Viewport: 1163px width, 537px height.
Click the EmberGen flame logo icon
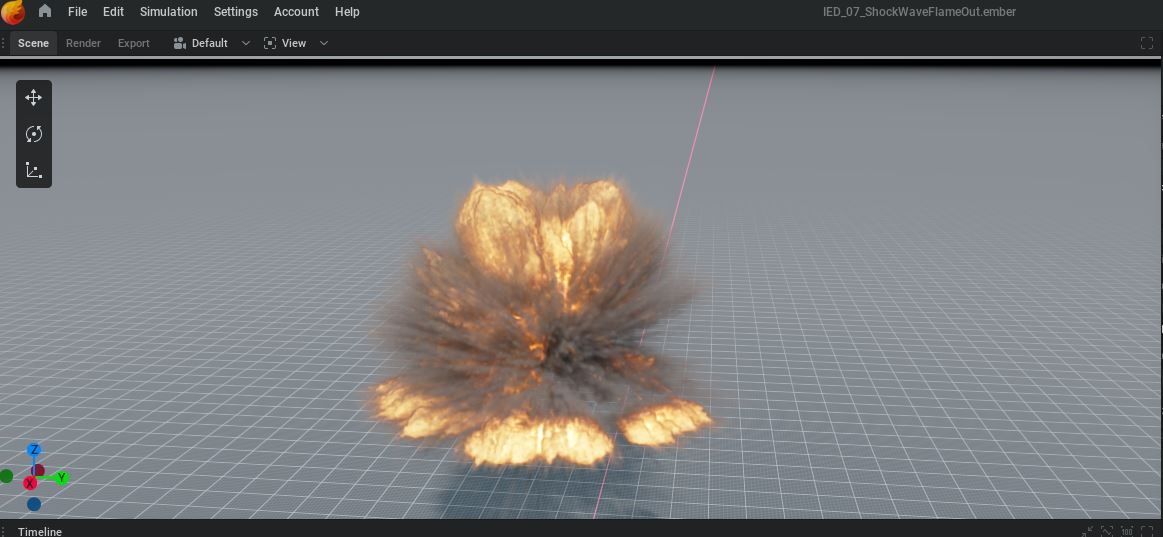(x=14, y=12)
